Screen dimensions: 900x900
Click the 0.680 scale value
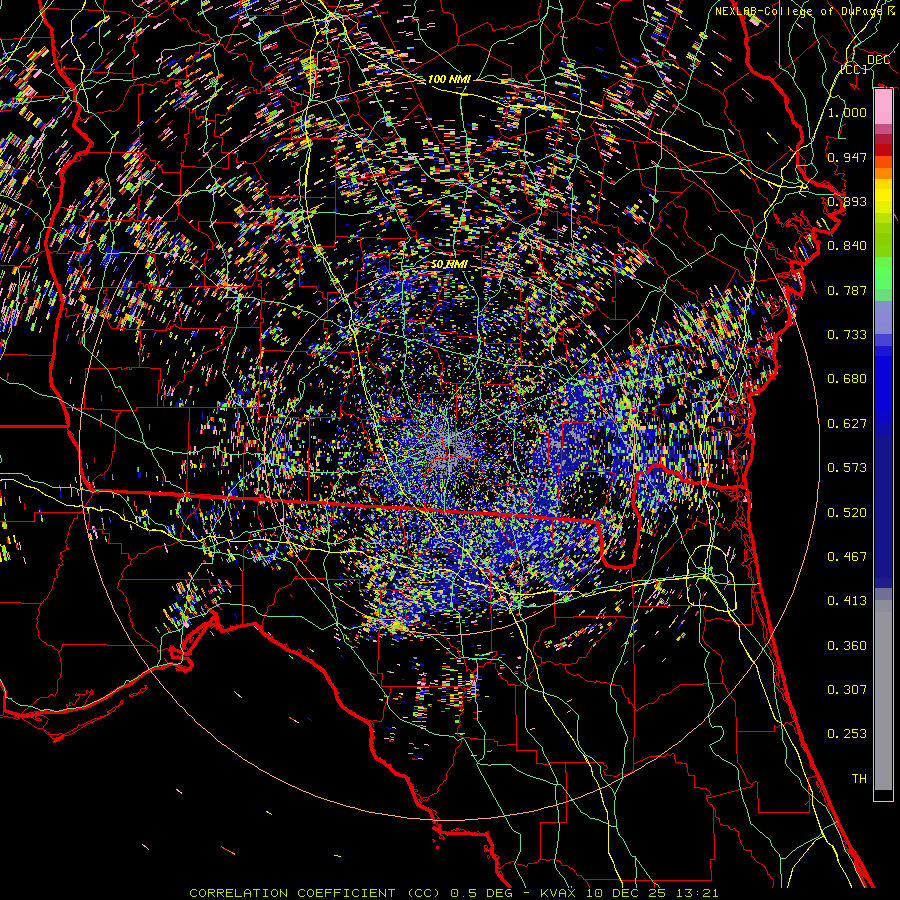(847, 379)
